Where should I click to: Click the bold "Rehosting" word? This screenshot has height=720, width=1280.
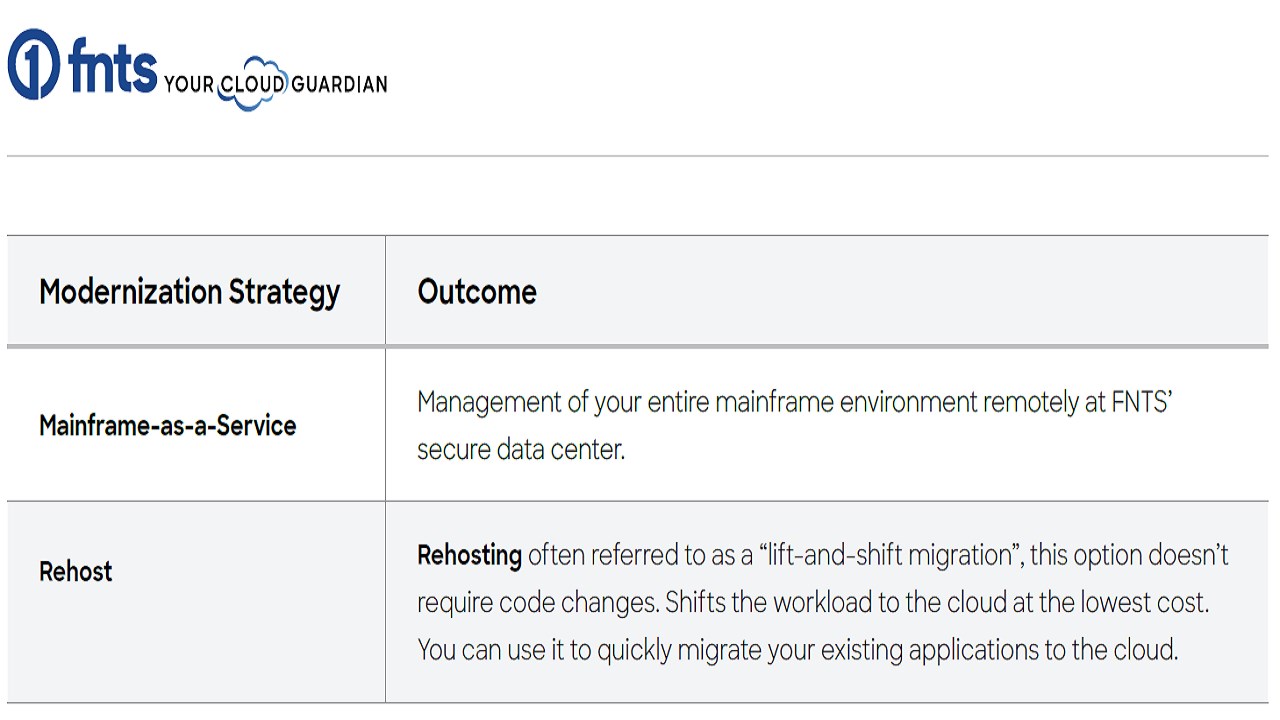pos(469,555)
